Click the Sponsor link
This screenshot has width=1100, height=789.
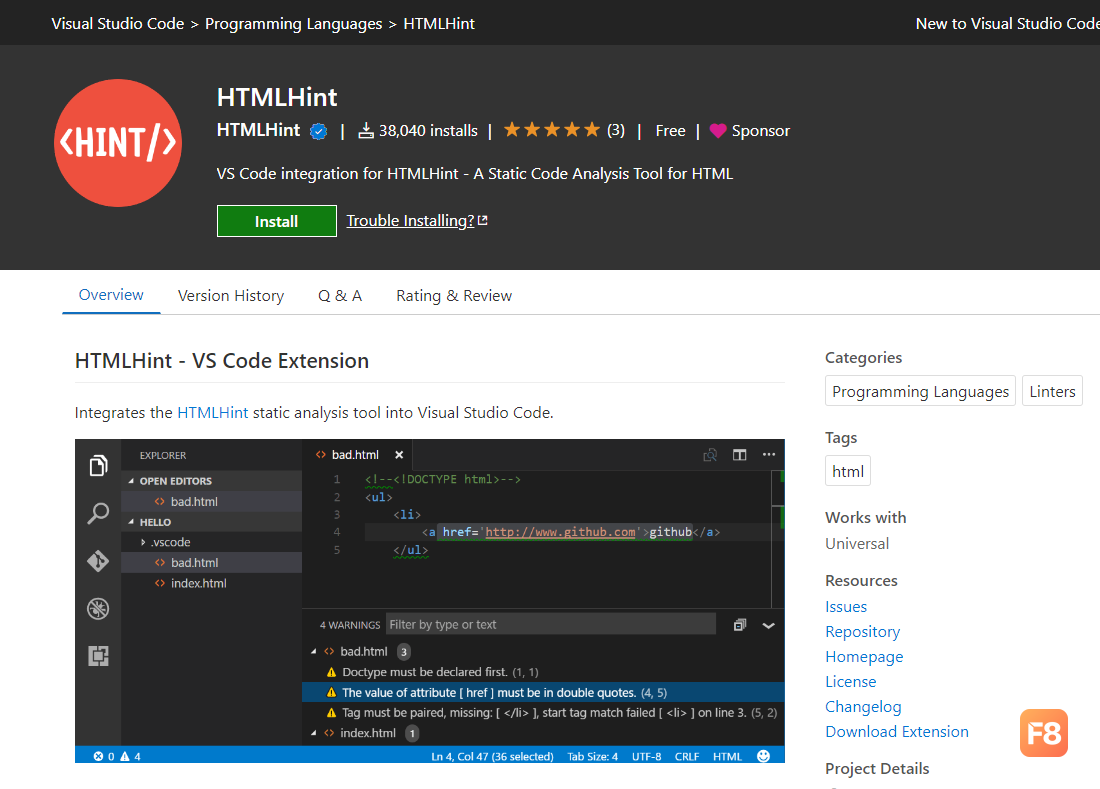point(760,130)
